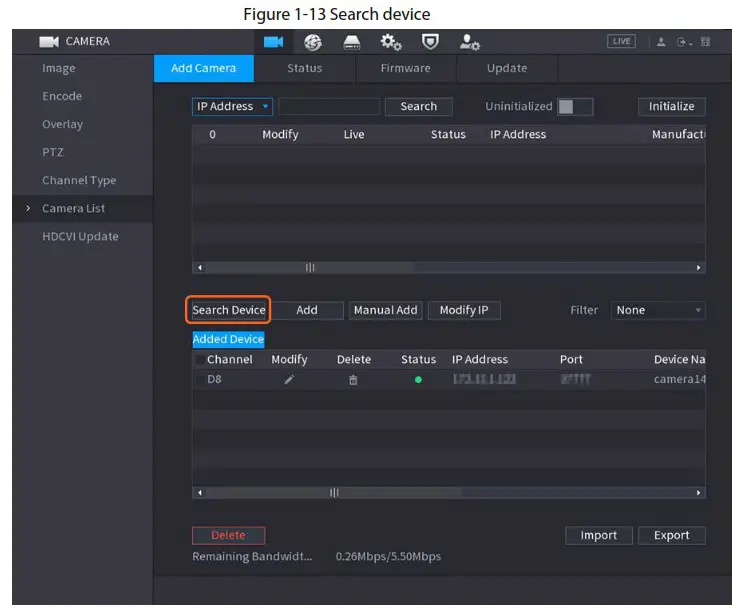
Task: Open the Storage disk icon
Action: coord(352,42)
